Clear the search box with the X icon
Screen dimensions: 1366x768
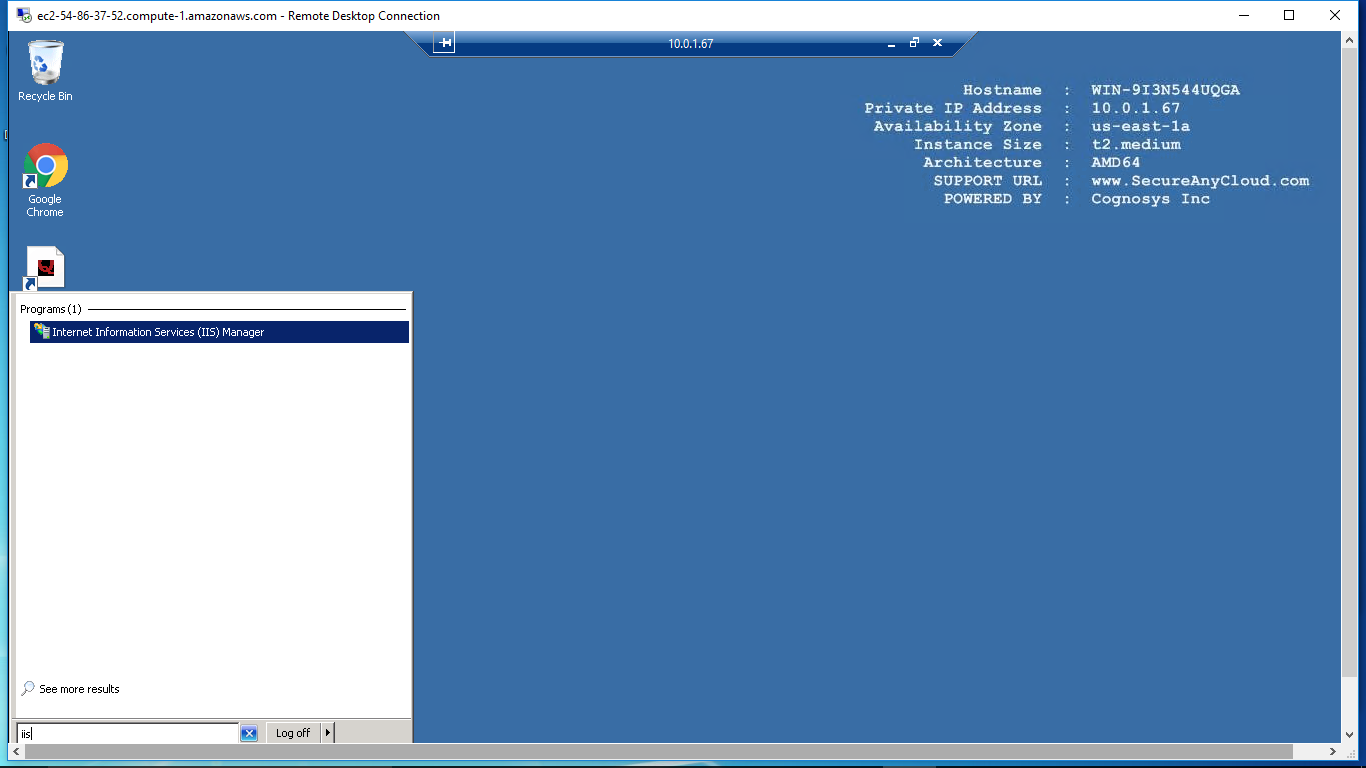tap(249, 733)
